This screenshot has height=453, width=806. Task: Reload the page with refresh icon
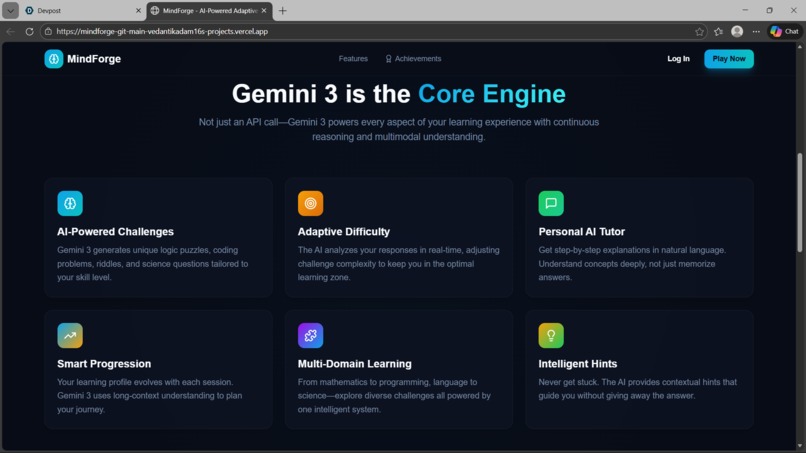point(29,31)
